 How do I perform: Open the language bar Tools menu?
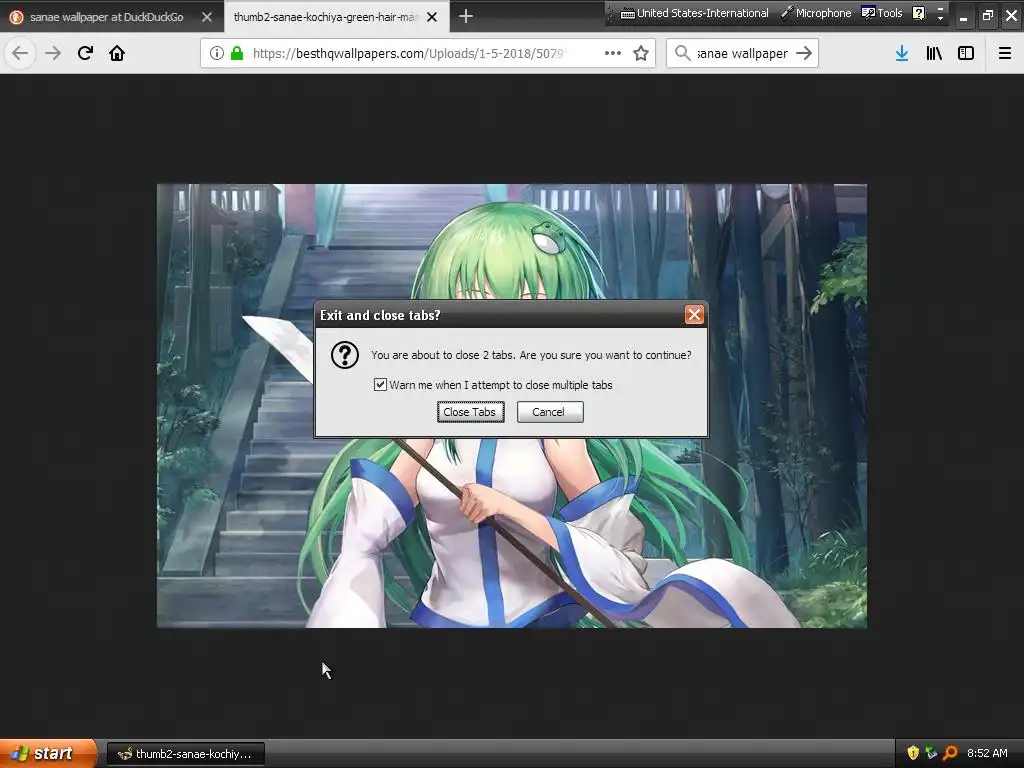click(x=882, y=13)
